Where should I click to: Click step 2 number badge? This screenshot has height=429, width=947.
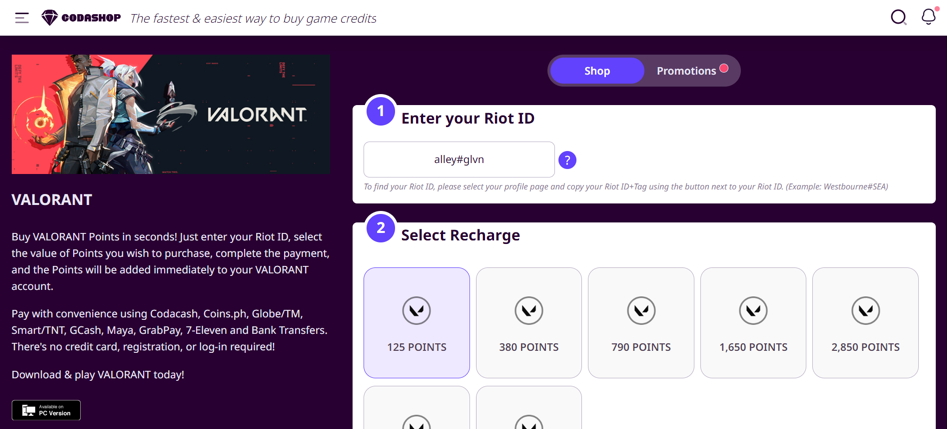pos(380,228)
